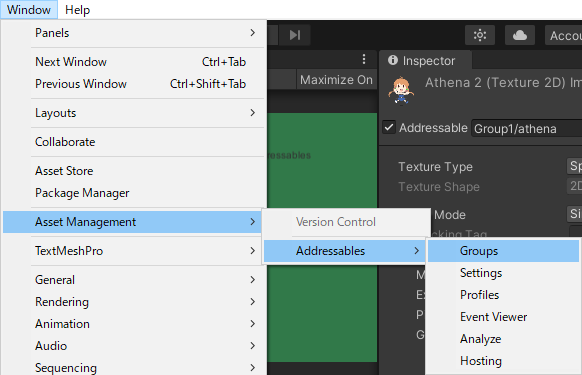
Task: Open the Texture Type dropdown
Action: (575, 166)
